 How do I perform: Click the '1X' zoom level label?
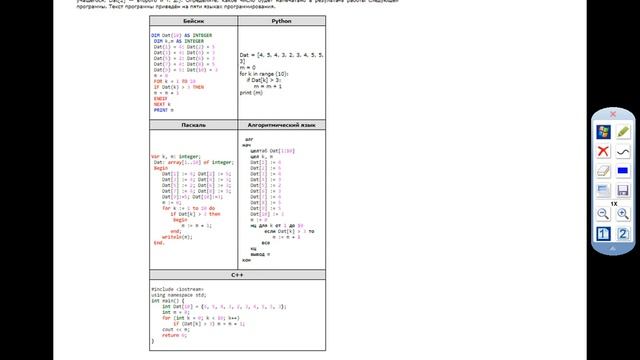tap(614, 204)
